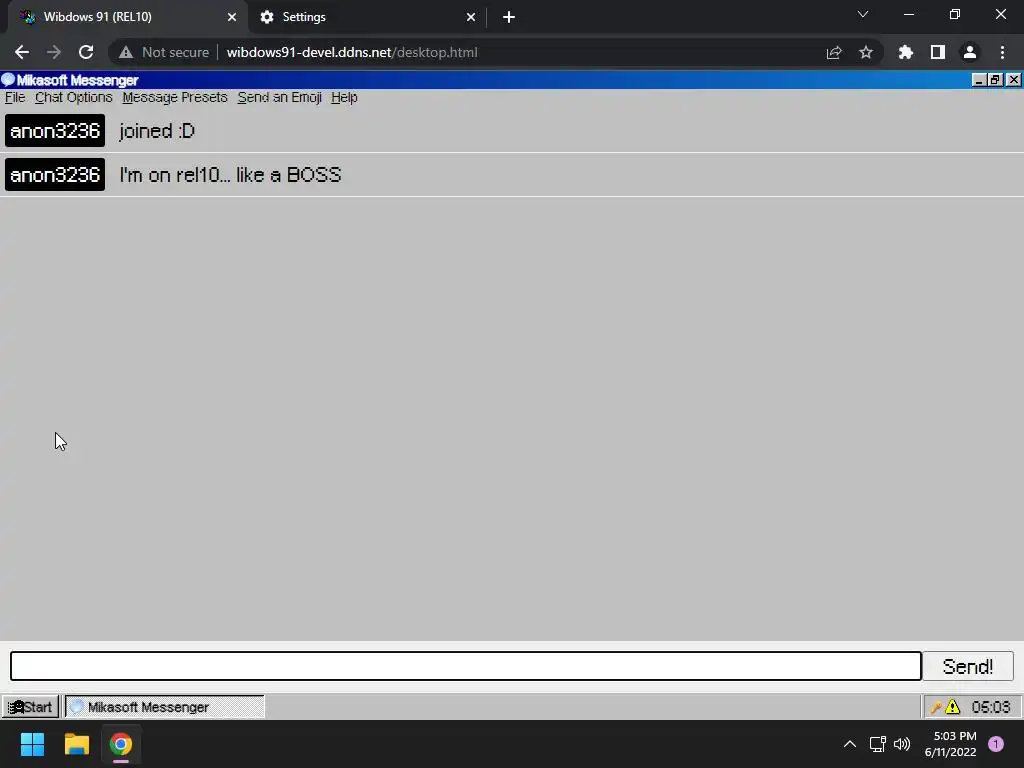Click the key icon in Wibdows tray
1024x768 pixels.
[936, 707]
